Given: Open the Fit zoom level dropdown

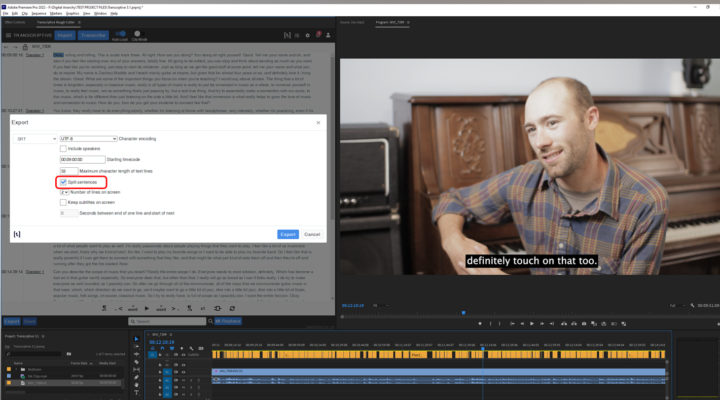Looking at the screenshot, I should (x=380, y=305).
